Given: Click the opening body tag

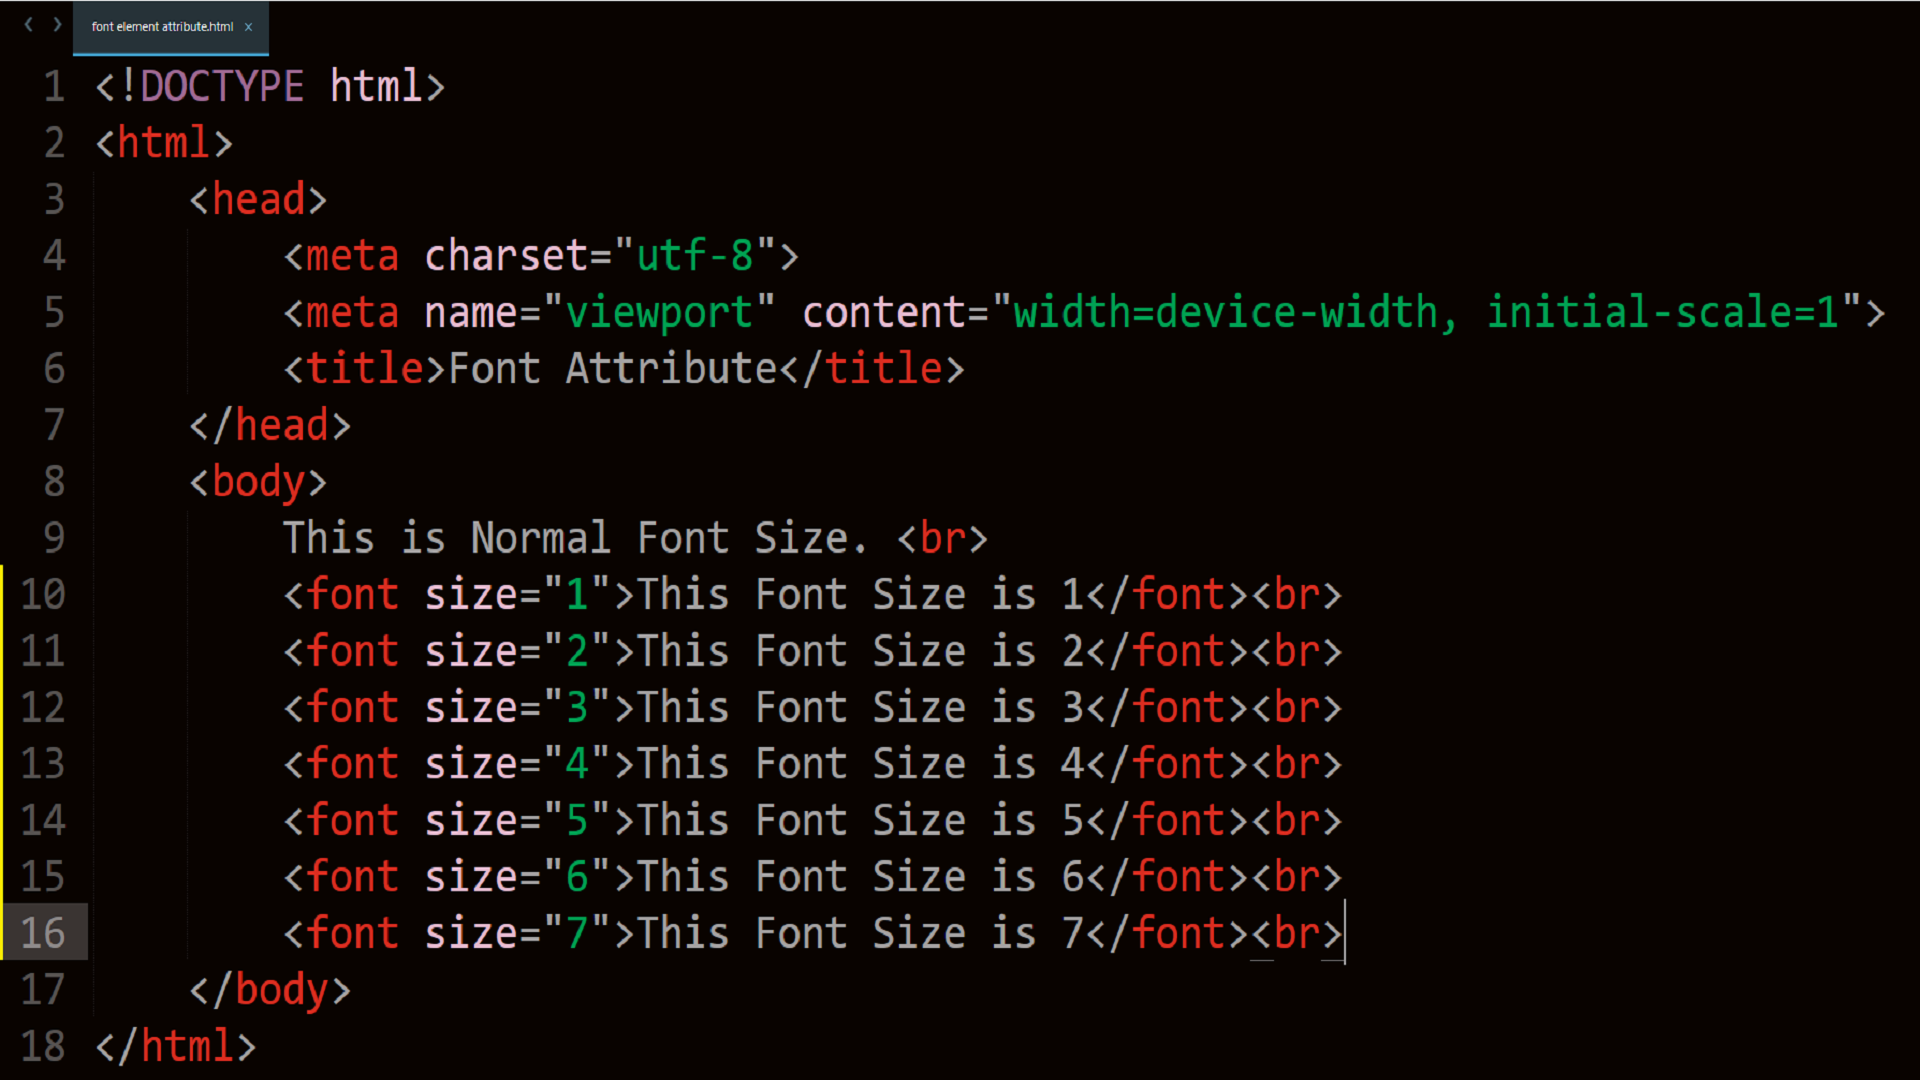Looking at the screenshot, I should (x=258, y=482).
